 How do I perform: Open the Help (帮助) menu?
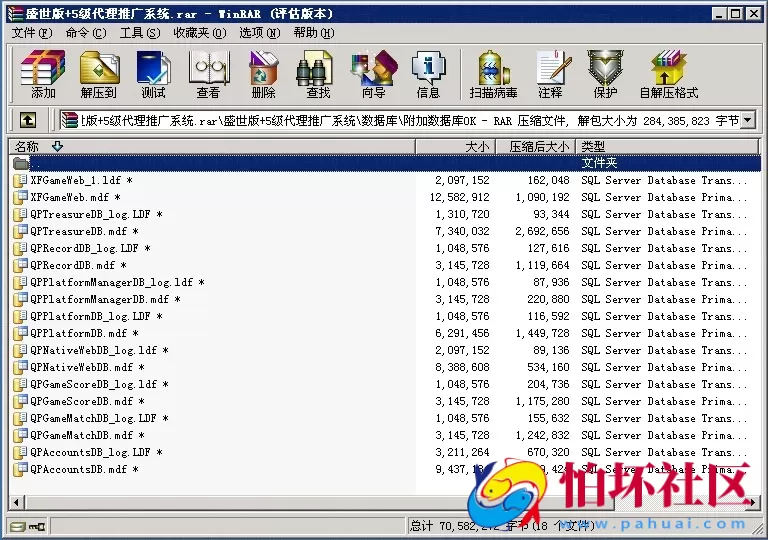tap(314, 33)
